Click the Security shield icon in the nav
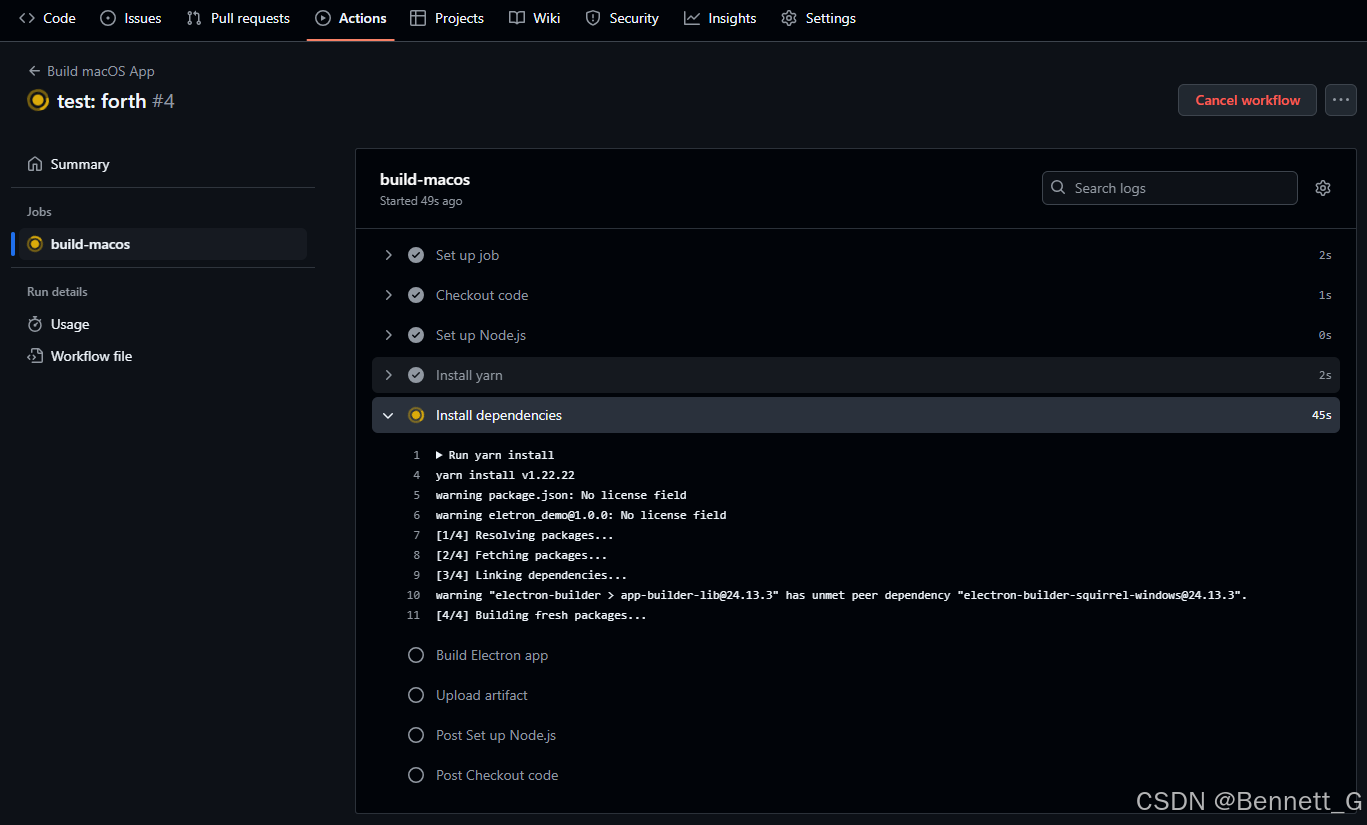Image resolution: width=1367 pixels, height=825 pixels. (x=593, y=18)
